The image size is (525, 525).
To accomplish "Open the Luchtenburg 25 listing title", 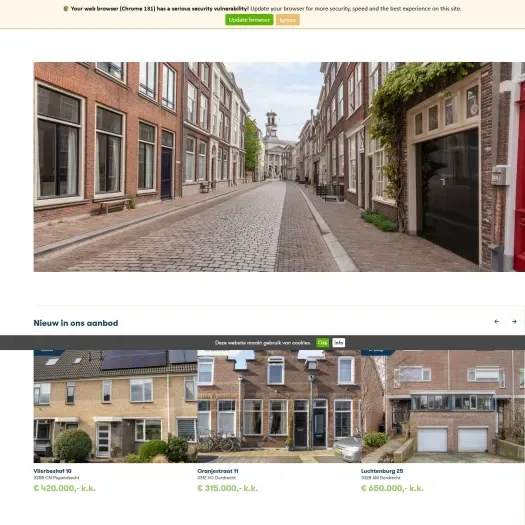I will [382, 471].
